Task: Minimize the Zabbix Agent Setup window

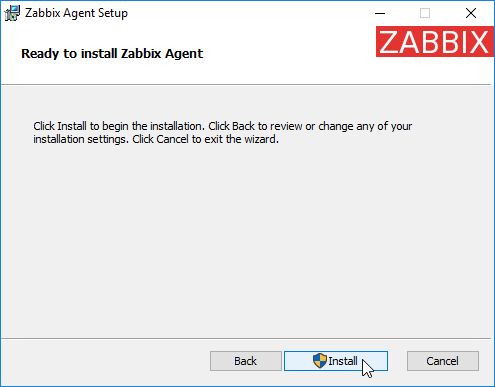Action: click(380, 13)
